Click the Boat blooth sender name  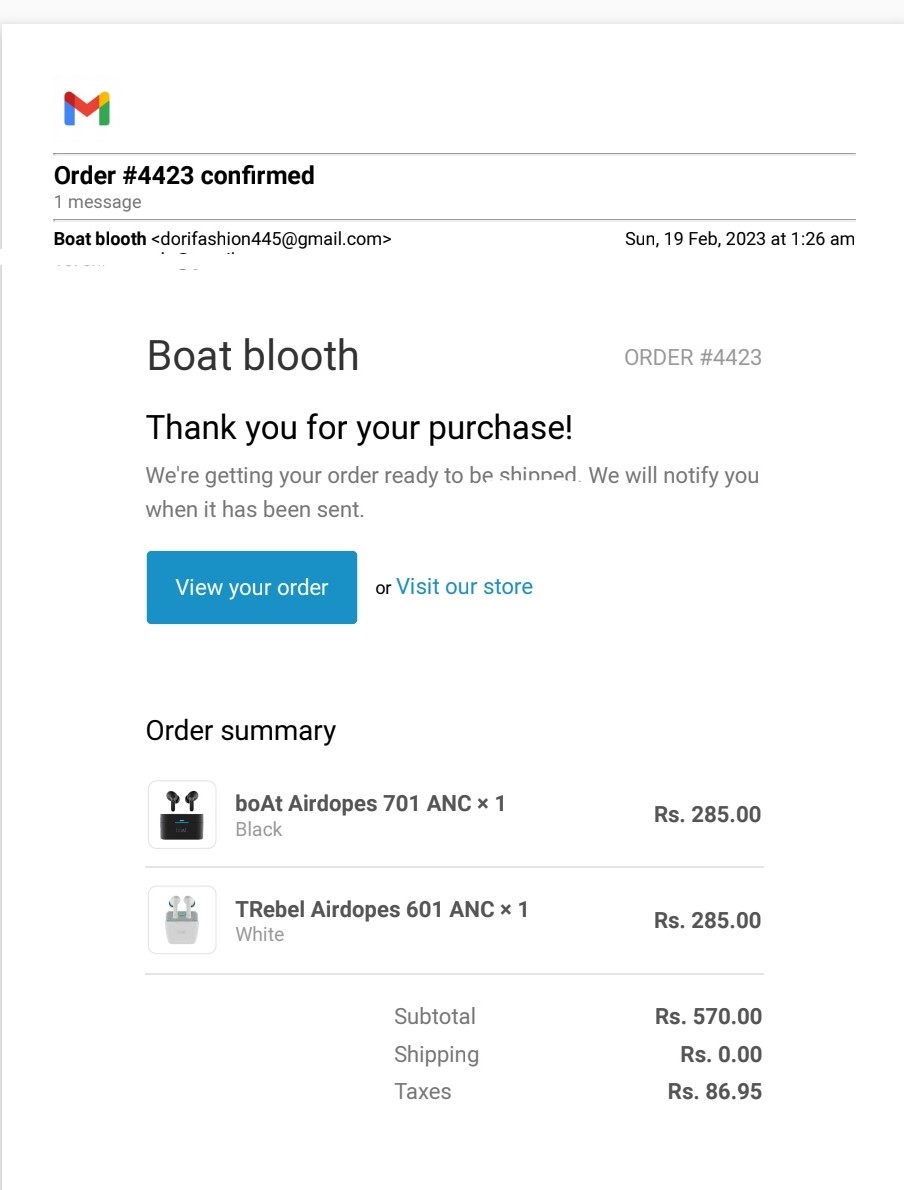point(100,239)
